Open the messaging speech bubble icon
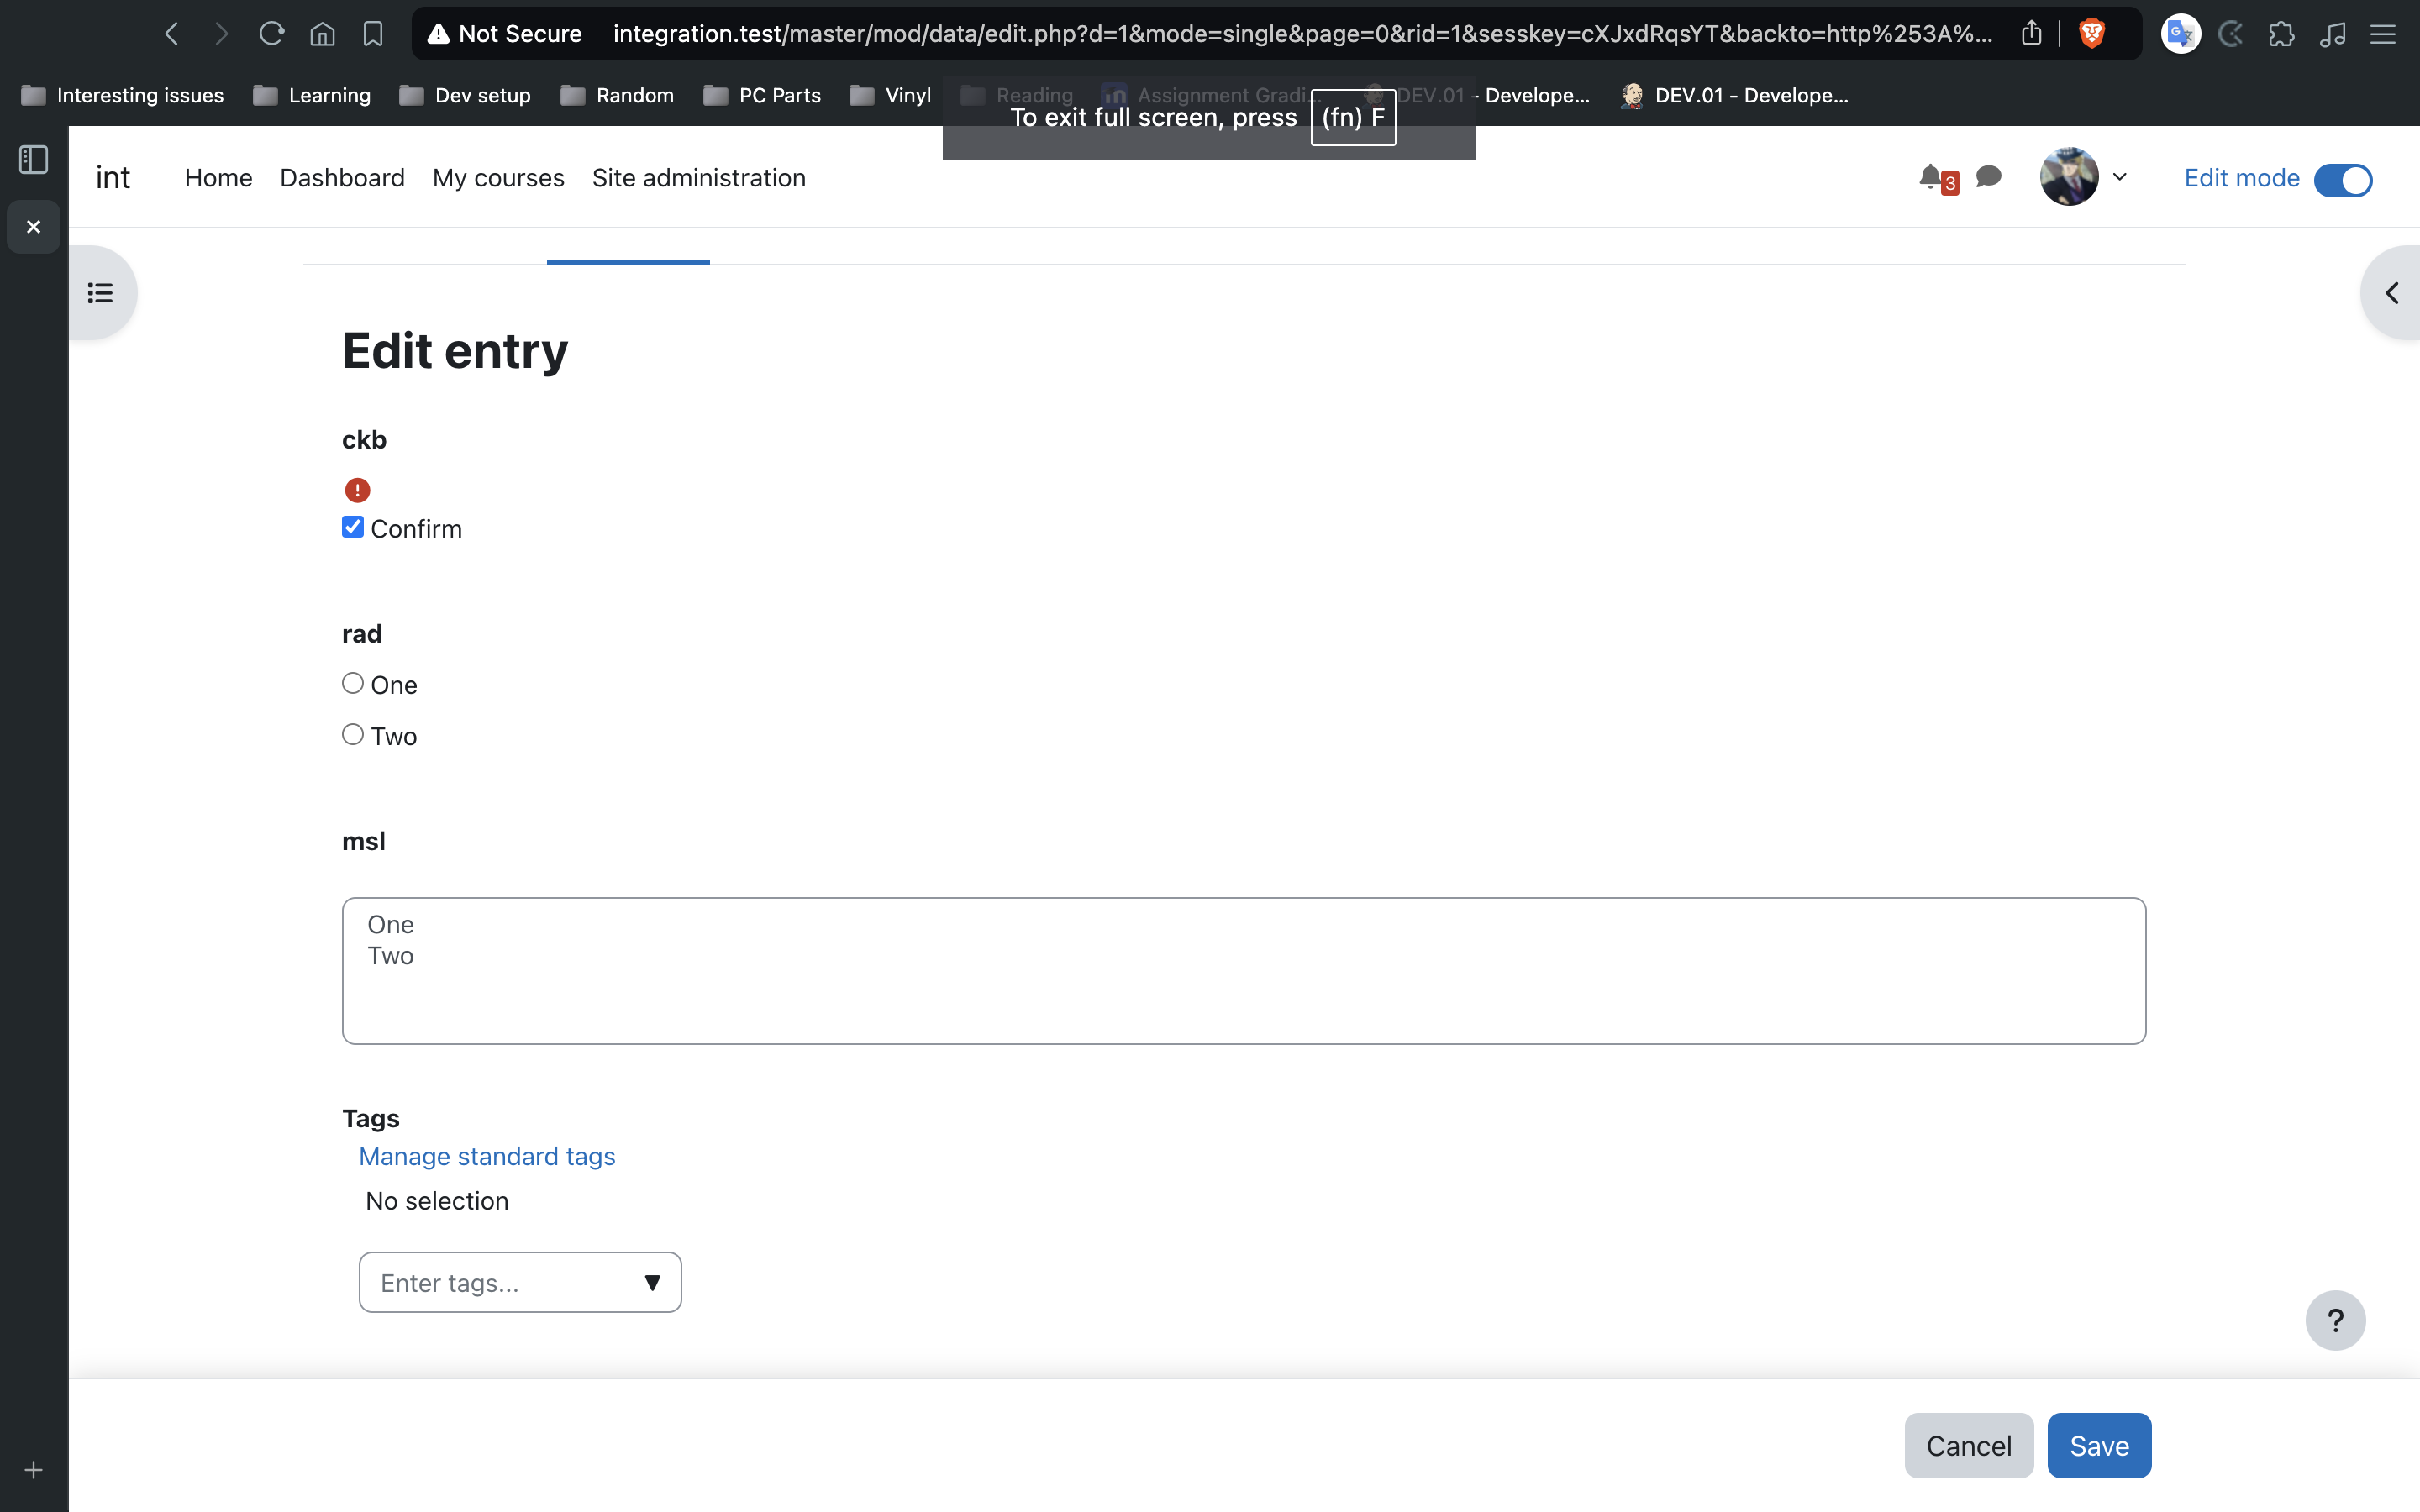 [1989, 177]
